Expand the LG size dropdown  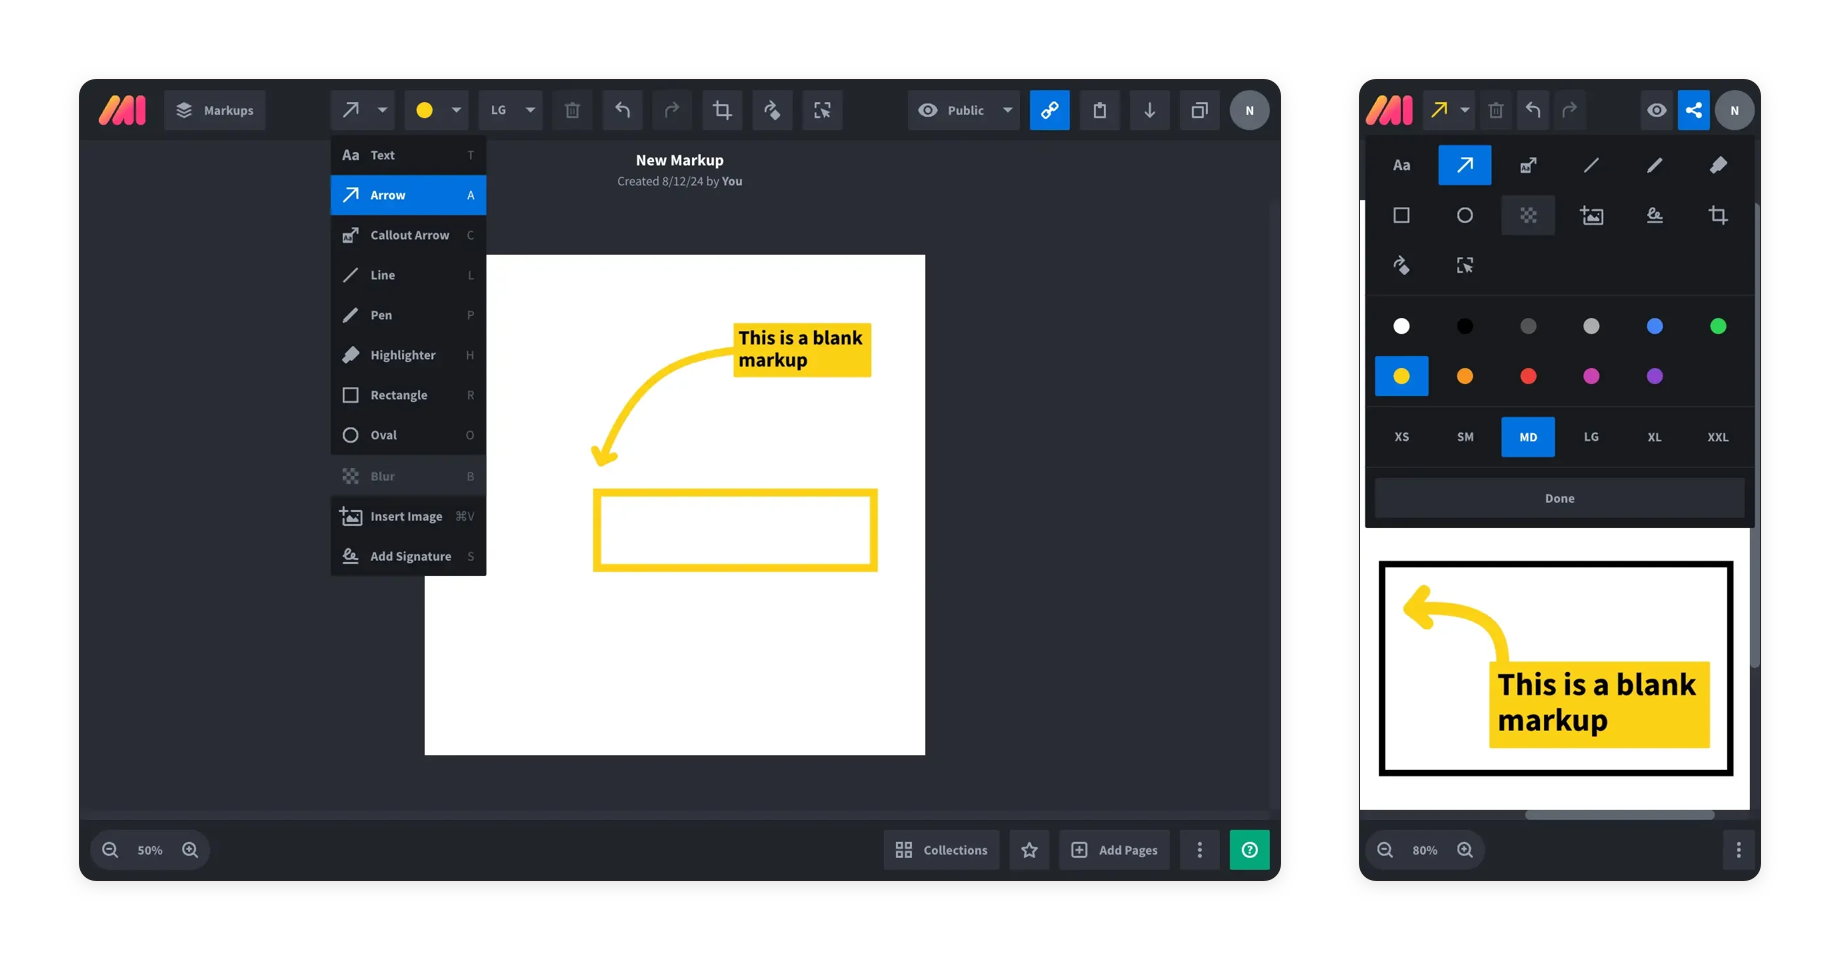pyautogui.click(x=510, y=110)
